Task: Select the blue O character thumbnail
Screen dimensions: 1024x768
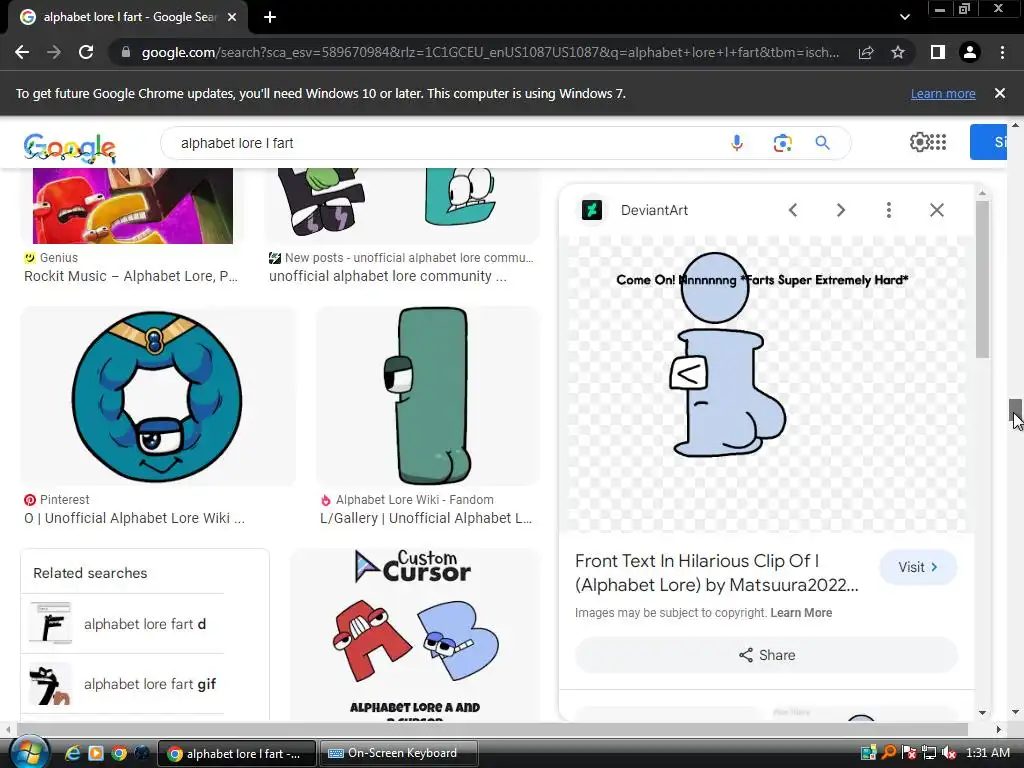Action: (x=157, y=396)
